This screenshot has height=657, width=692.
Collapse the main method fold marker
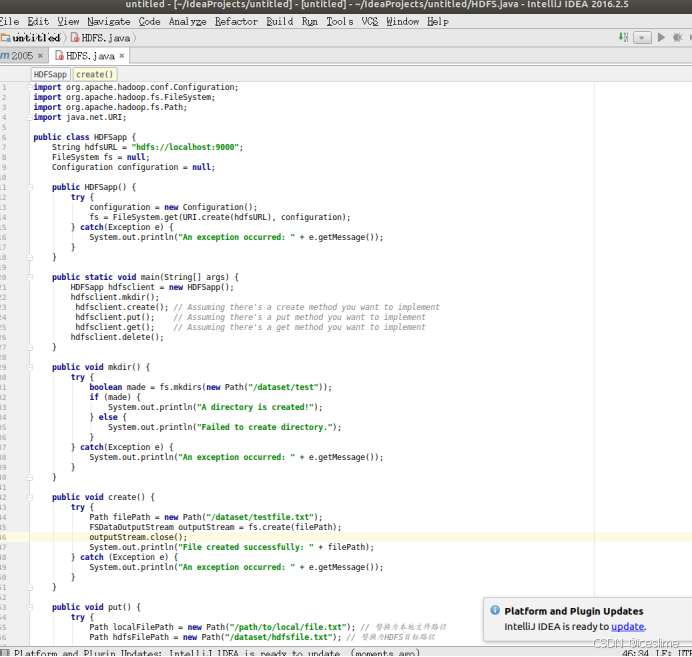pyautogui.click(x=30, y=277)
